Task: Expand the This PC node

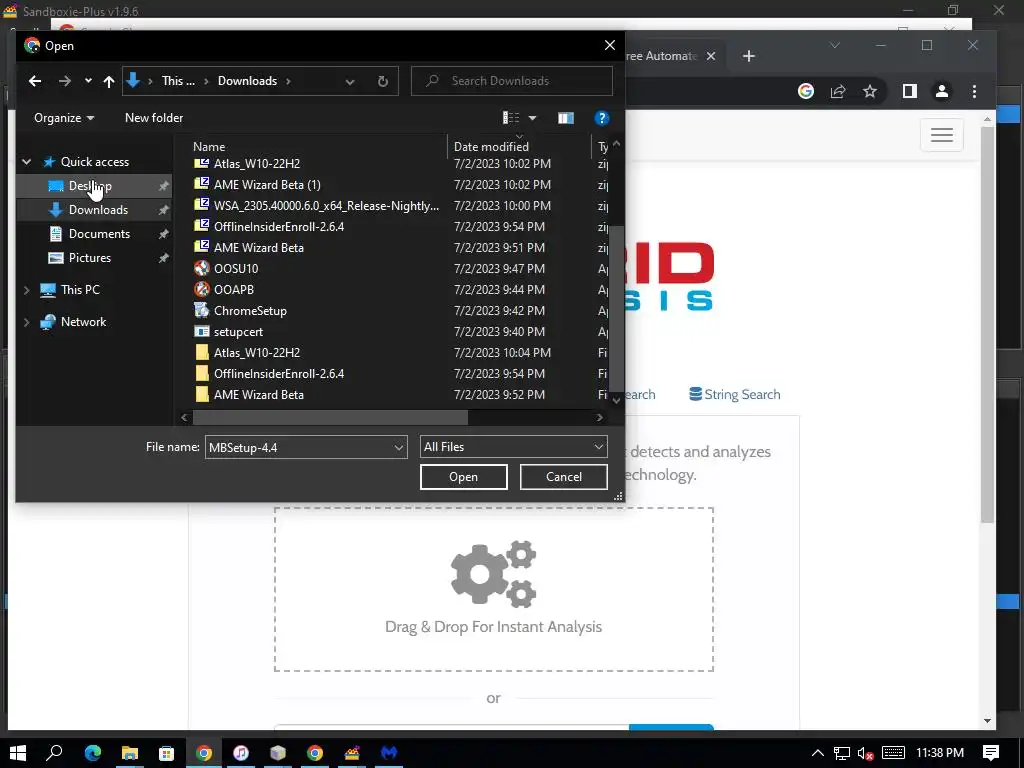Action: 27,290
